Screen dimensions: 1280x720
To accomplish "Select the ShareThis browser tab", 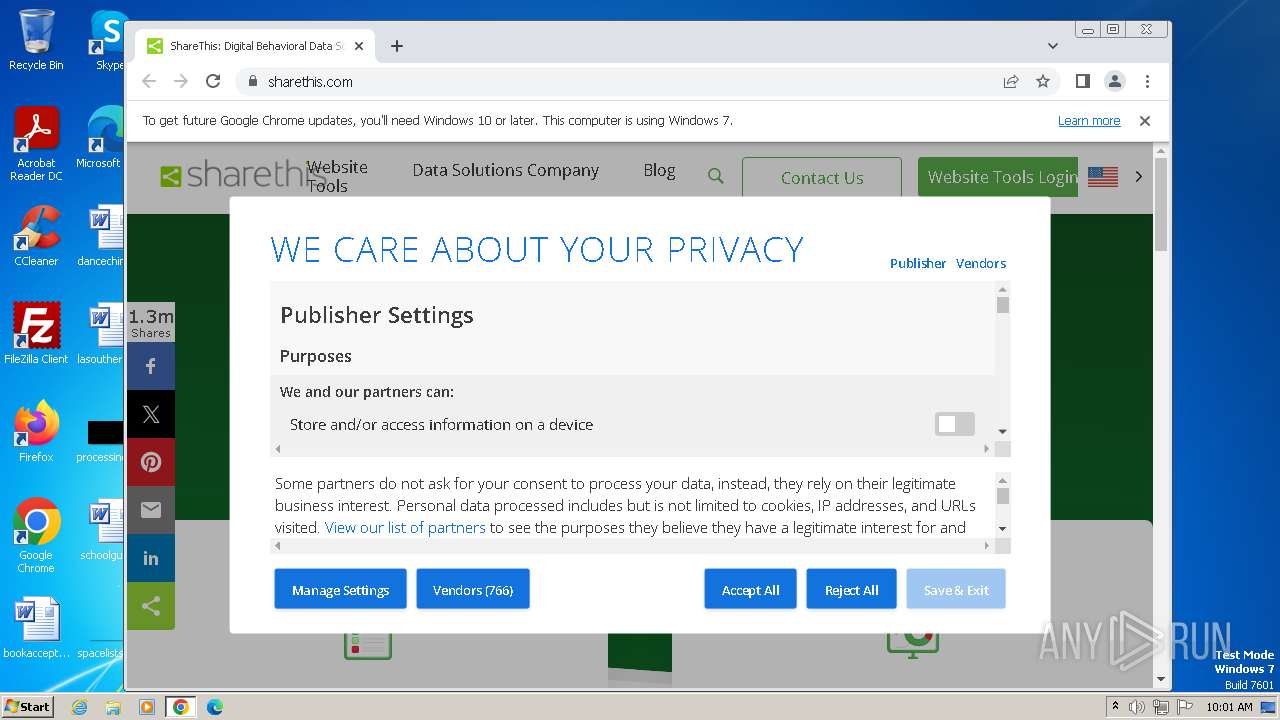I will 256,46.
